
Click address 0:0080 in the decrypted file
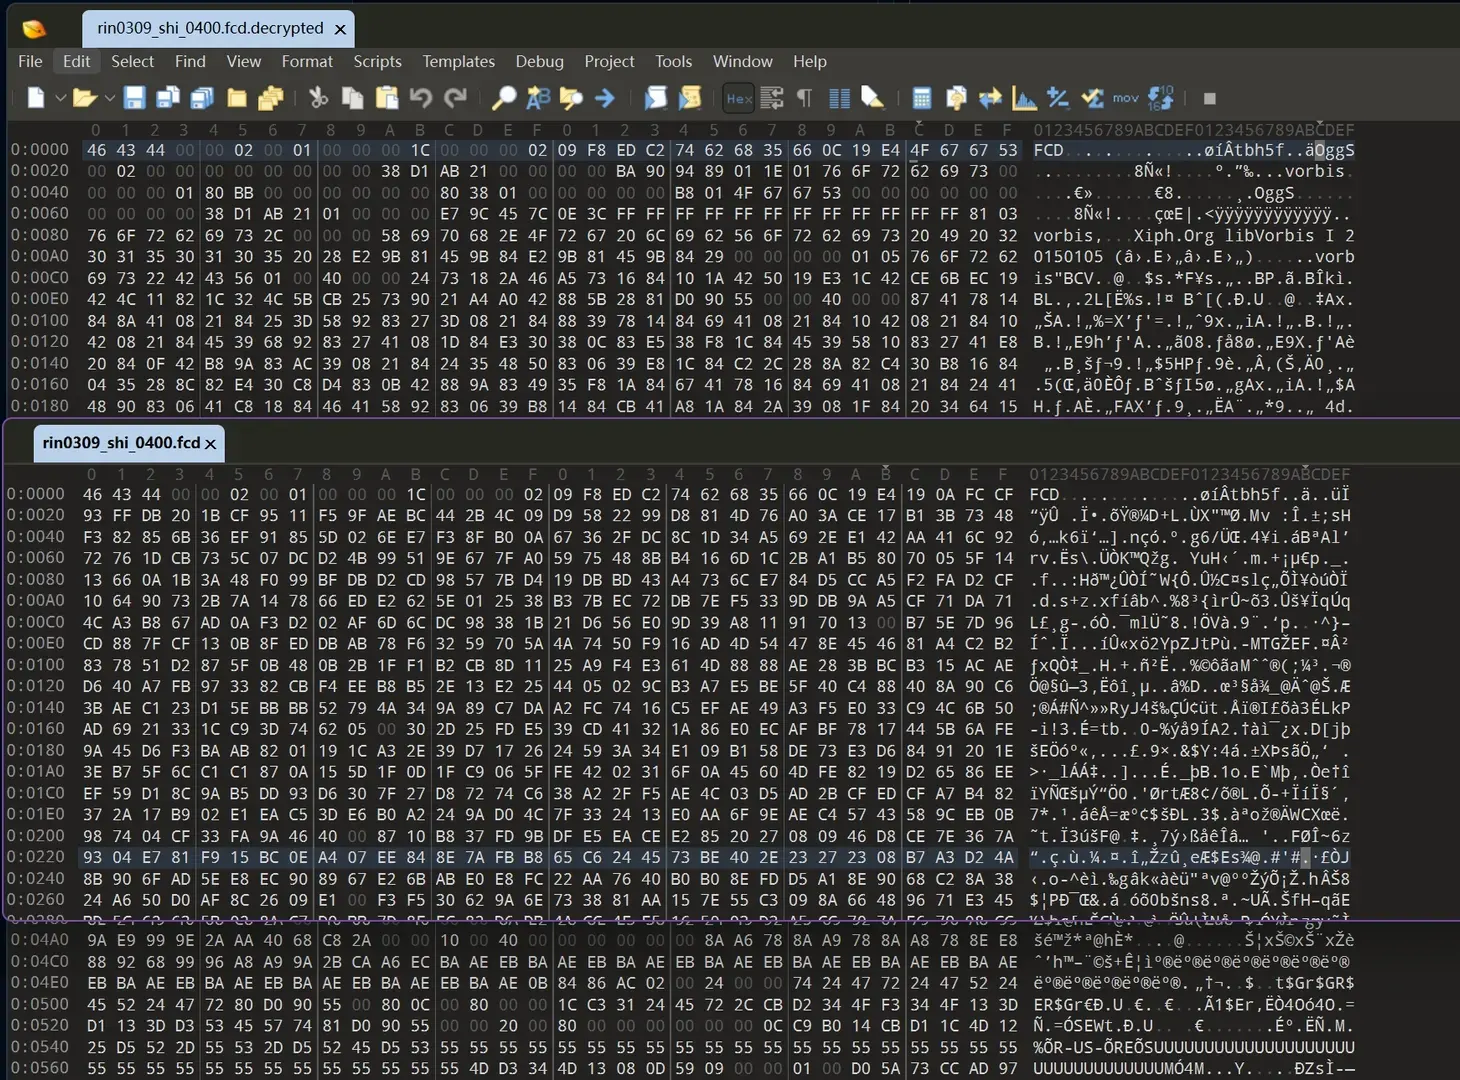(x=40, y=235)
